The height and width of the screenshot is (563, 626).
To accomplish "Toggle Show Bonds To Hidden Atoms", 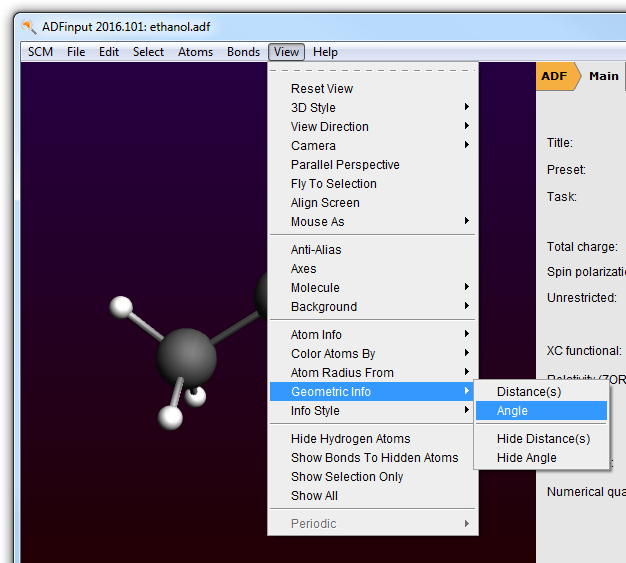I will coord(372,458).
